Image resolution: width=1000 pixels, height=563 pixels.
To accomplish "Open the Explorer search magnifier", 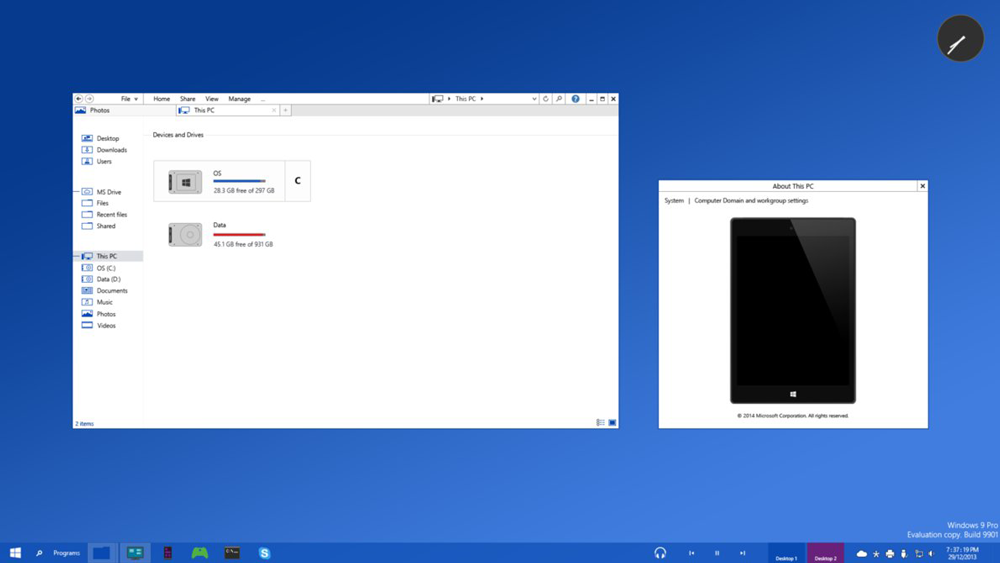I will [x=559, y=99].
